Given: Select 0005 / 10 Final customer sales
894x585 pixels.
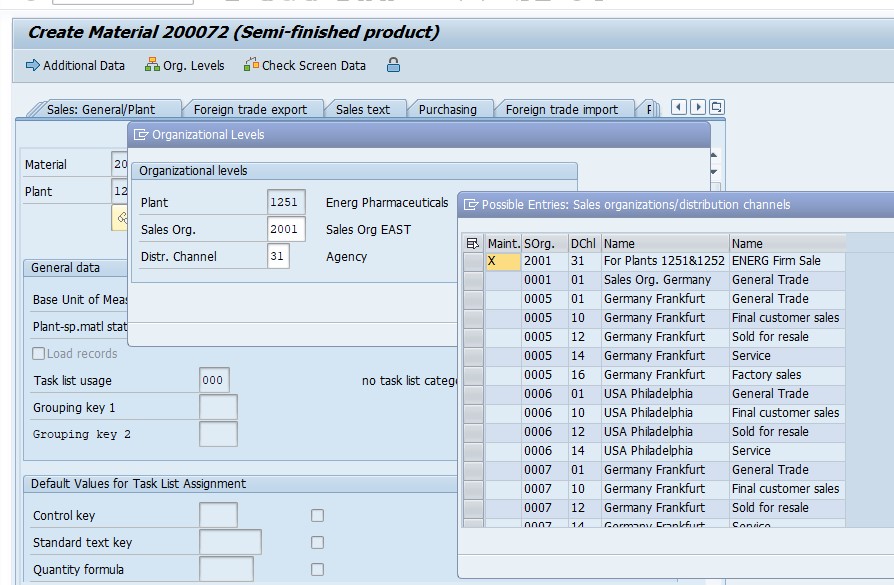Looking at the screenshot, I should [787, 318].
